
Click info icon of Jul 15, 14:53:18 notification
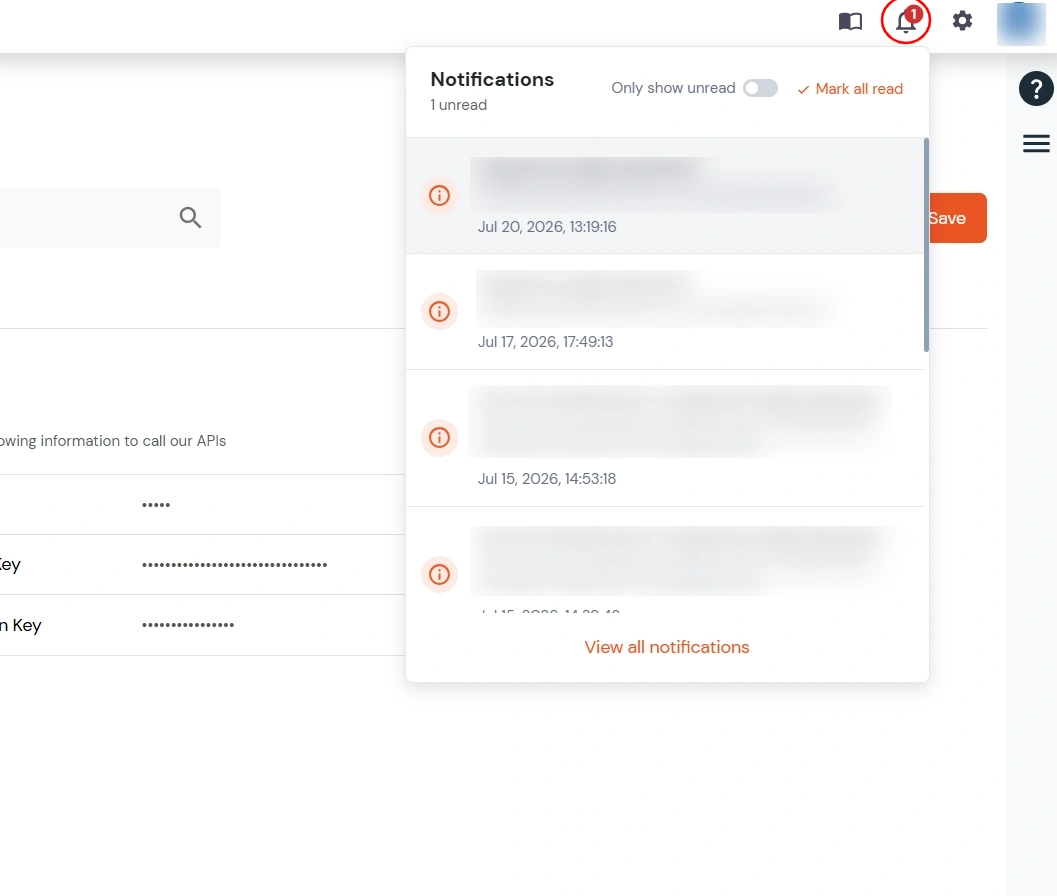tap(440, 438)
